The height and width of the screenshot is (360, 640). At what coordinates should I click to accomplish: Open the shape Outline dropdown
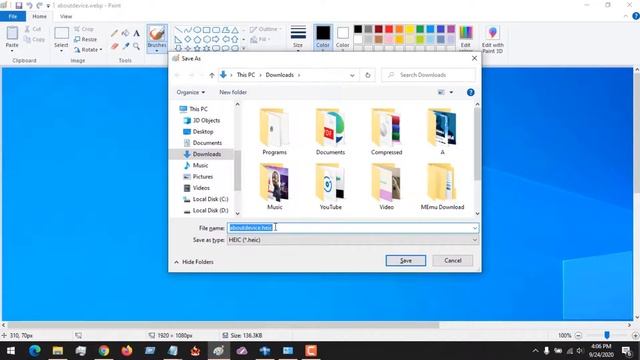coord(265,29)
